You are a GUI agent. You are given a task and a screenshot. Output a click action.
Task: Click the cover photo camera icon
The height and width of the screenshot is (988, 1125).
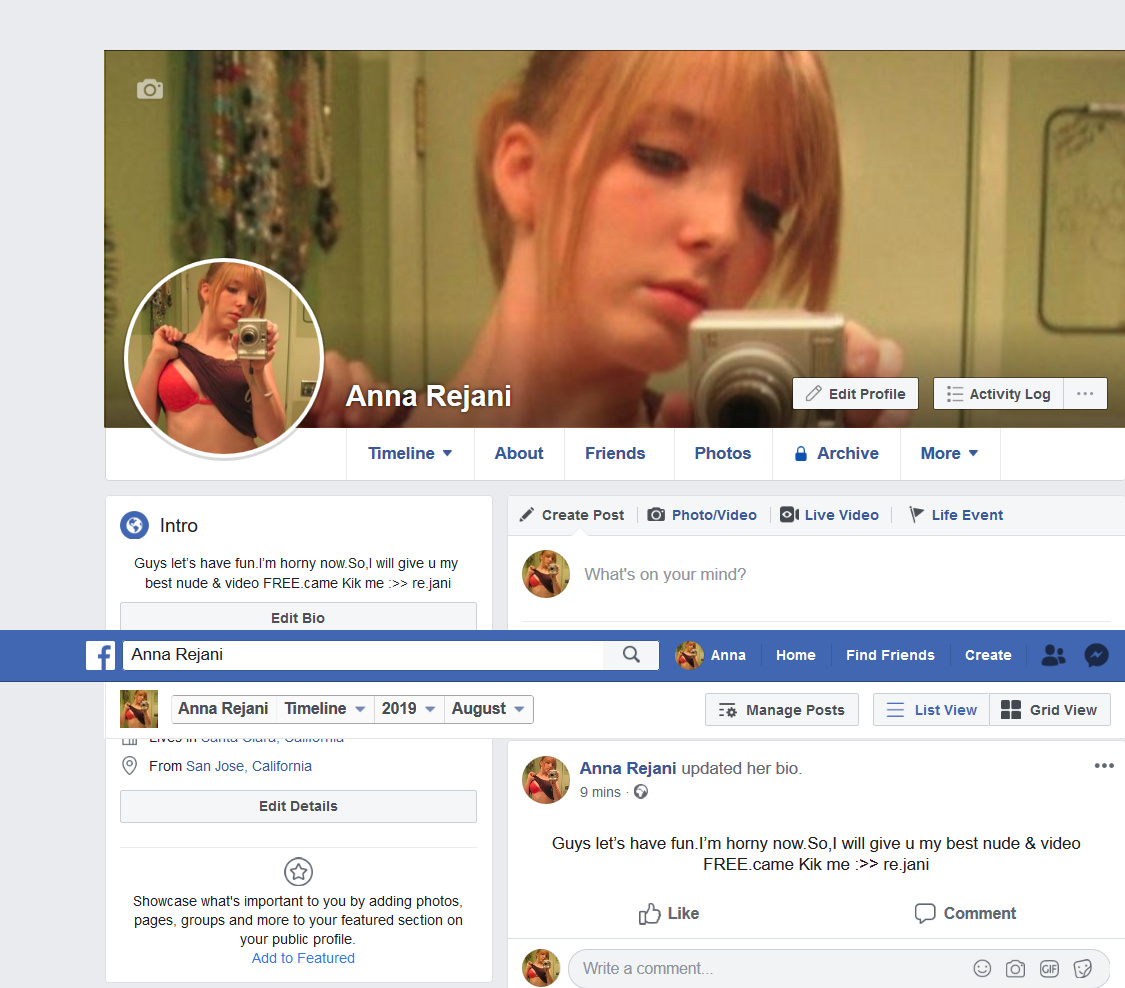tap(150, 89)
